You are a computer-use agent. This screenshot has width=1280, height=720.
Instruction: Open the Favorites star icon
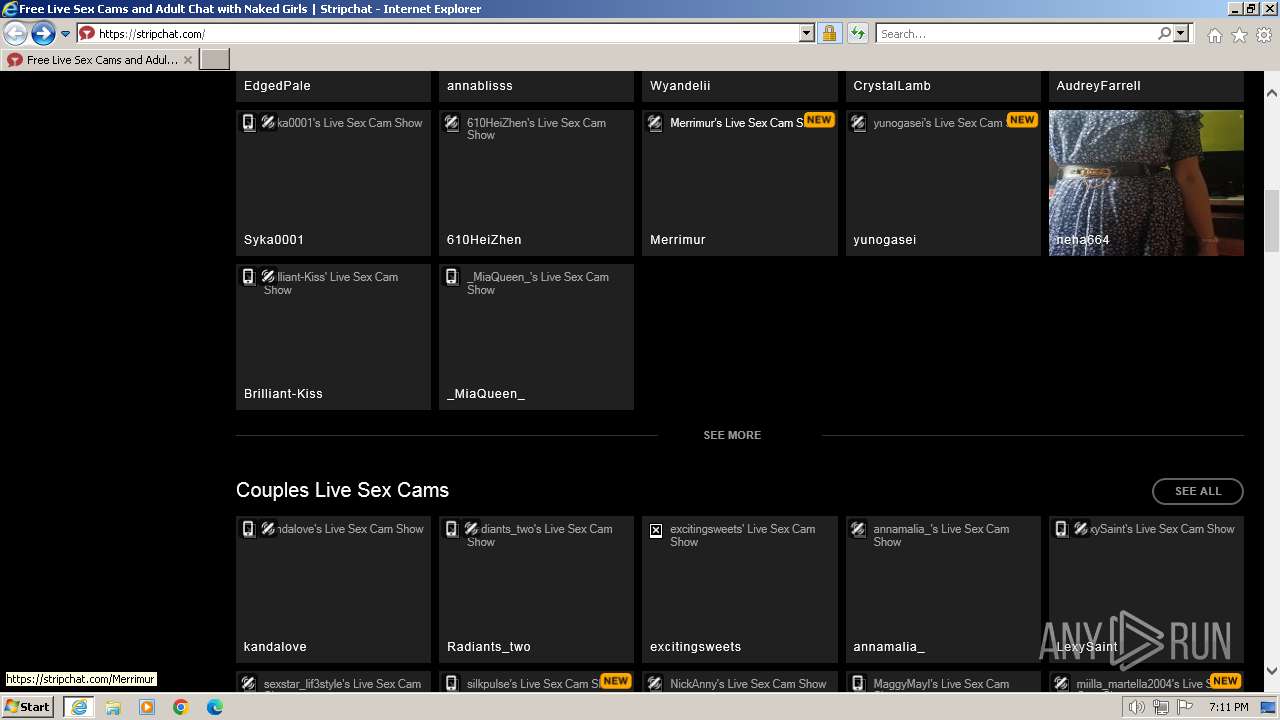(x=1239, y=35)
